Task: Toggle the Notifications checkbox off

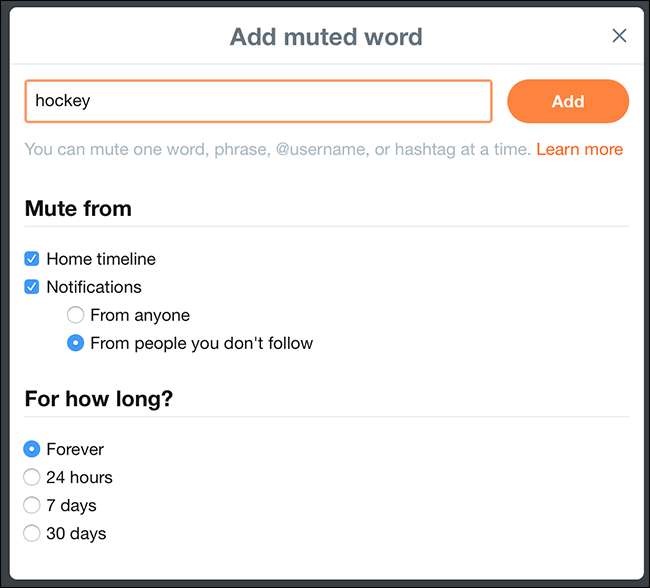Action: [32, 287]
